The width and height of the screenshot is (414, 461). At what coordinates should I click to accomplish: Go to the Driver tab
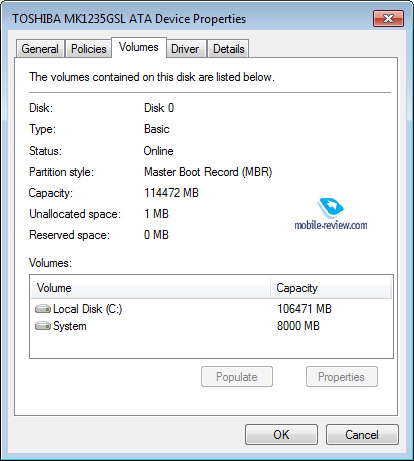point(185,49)
